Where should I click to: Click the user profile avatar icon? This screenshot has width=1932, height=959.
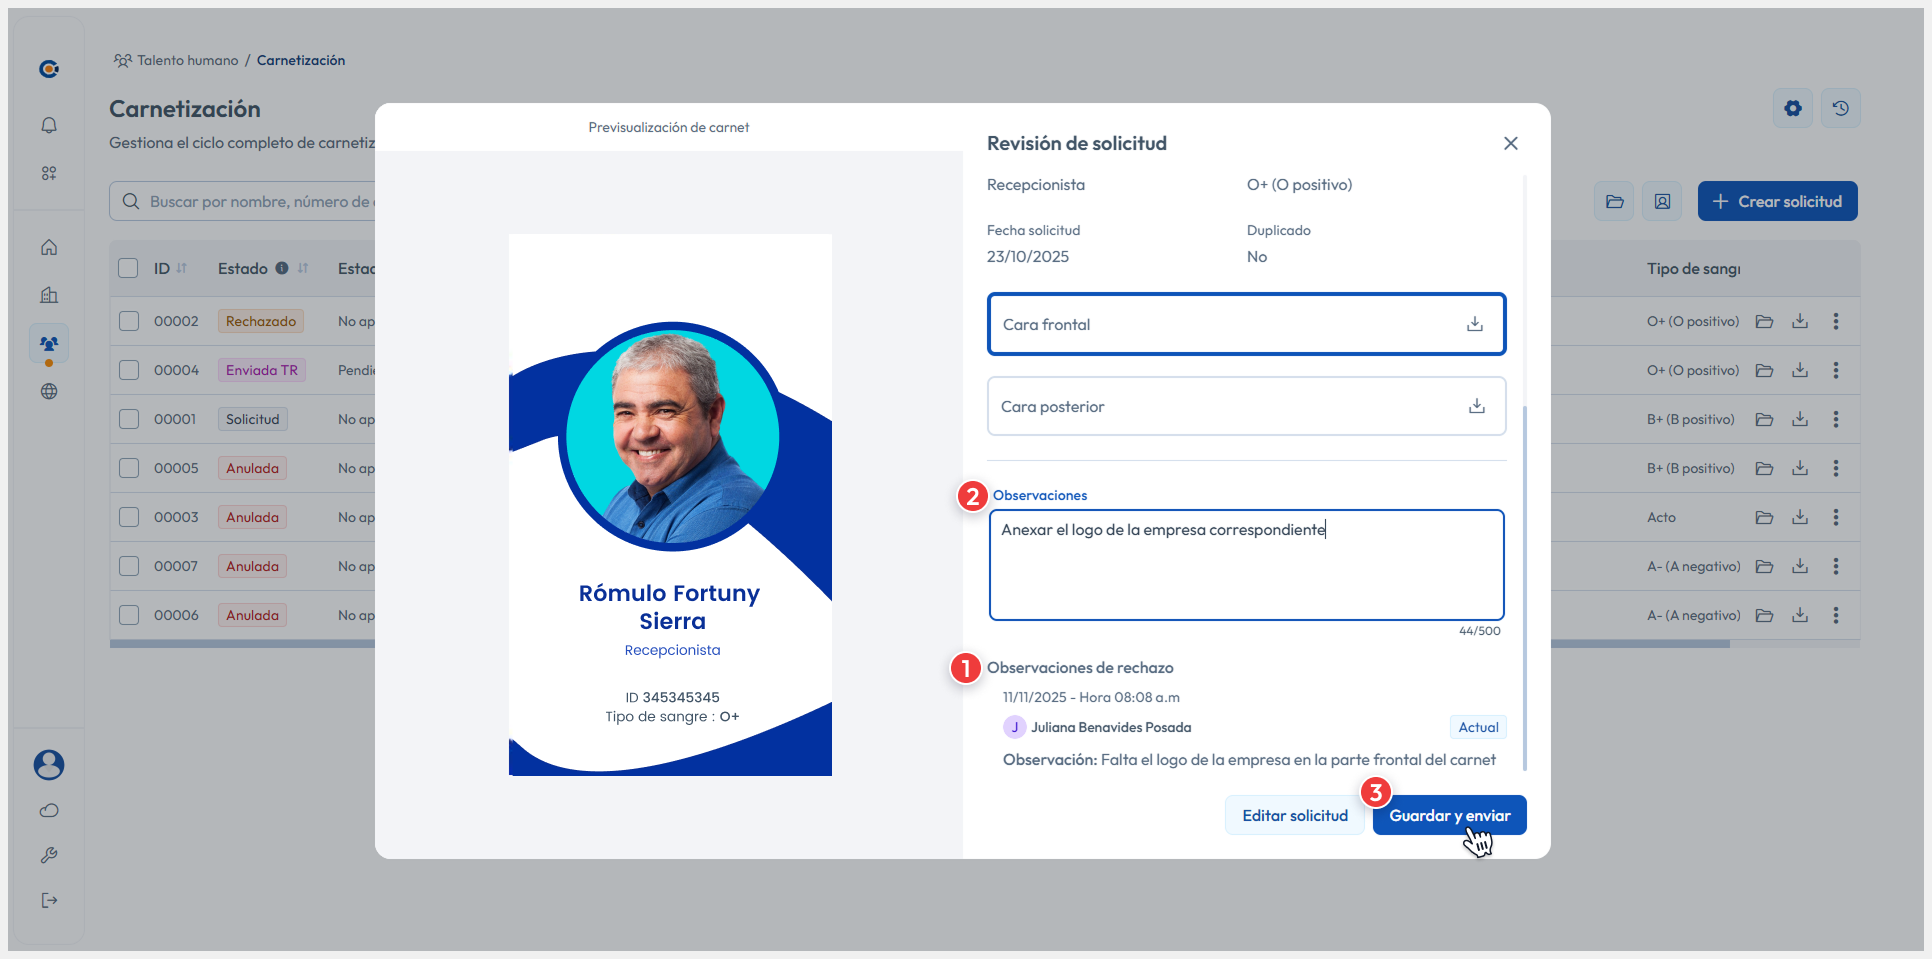click(49, 765)
